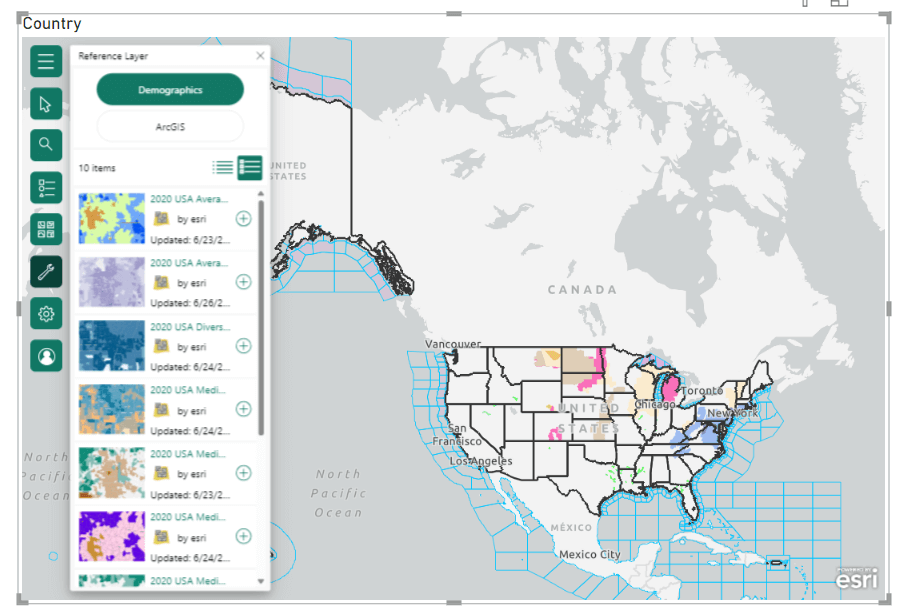Screen dimensions: 897x614
Task: Open the last partially visible 2020 USA Medi... link
Action: 188,581
